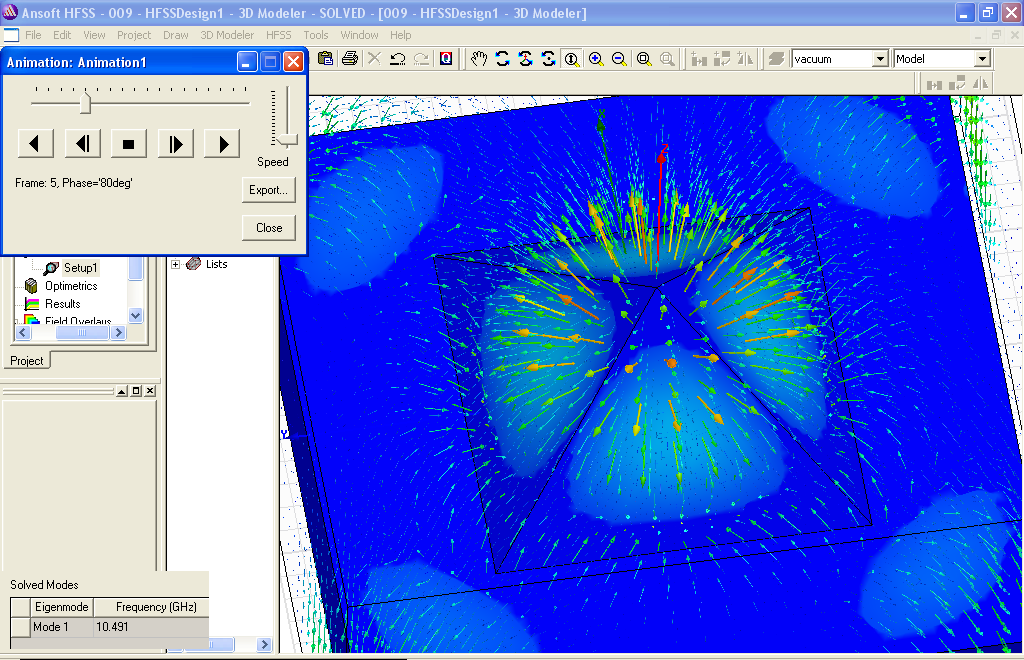
Task: Click the Move objects toolbar icon
Action: point(699,59)
